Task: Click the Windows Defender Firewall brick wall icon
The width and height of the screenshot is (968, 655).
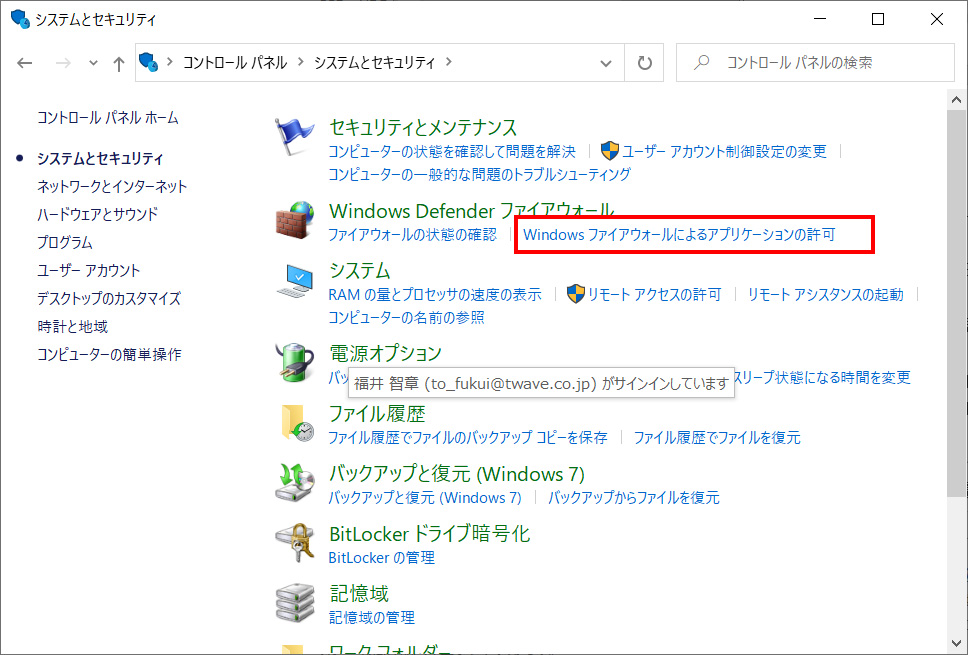Action: (294, 220)
